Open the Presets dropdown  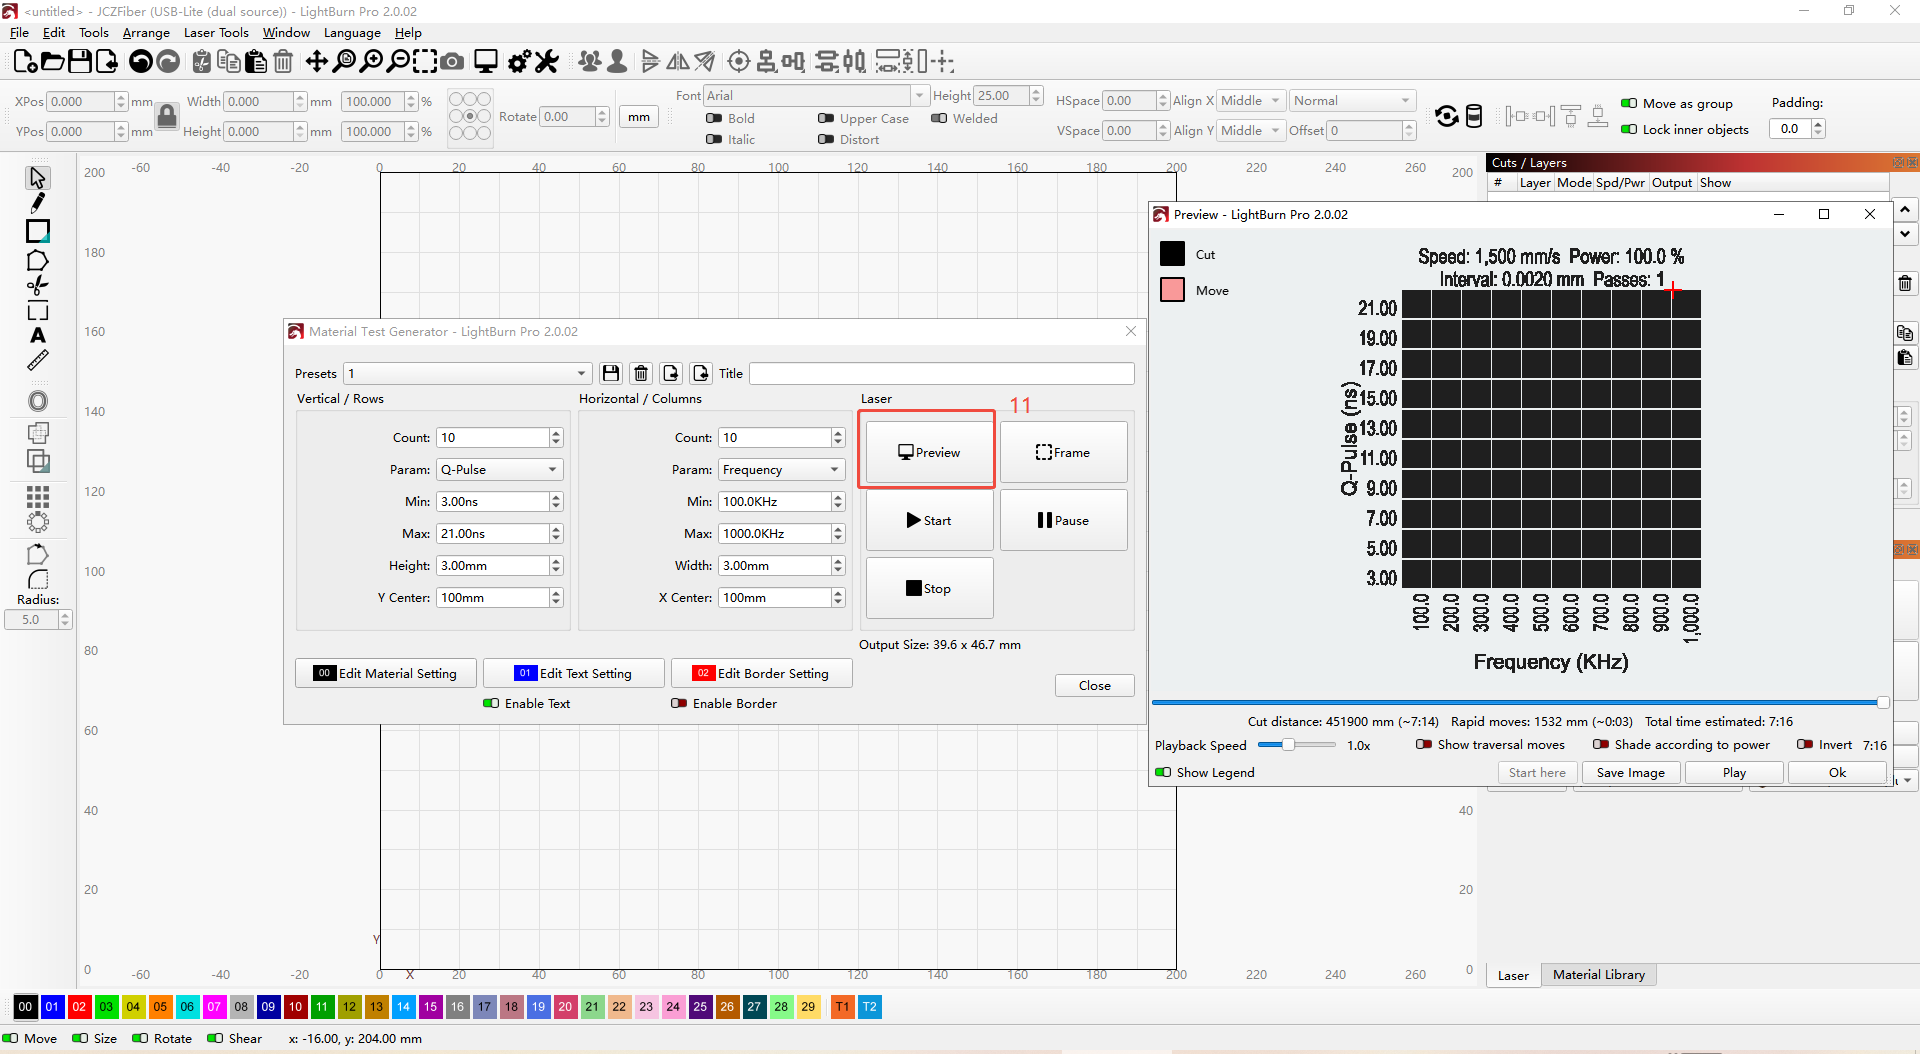pyautogui.click(x=467, y=373)
